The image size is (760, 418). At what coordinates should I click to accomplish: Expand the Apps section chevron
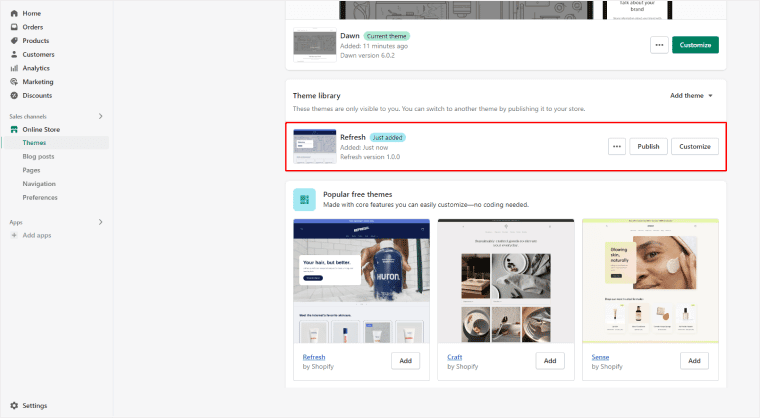[101, 222]
